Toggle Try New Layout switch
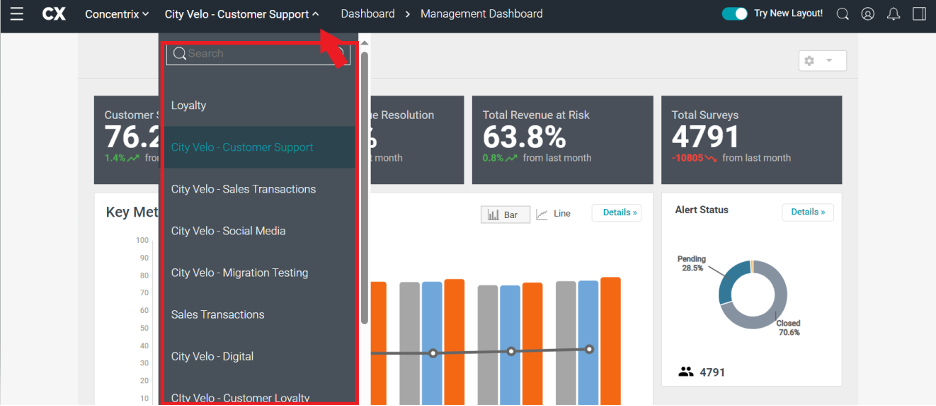Viewport: 936px width, 406px height. [734, 14]
